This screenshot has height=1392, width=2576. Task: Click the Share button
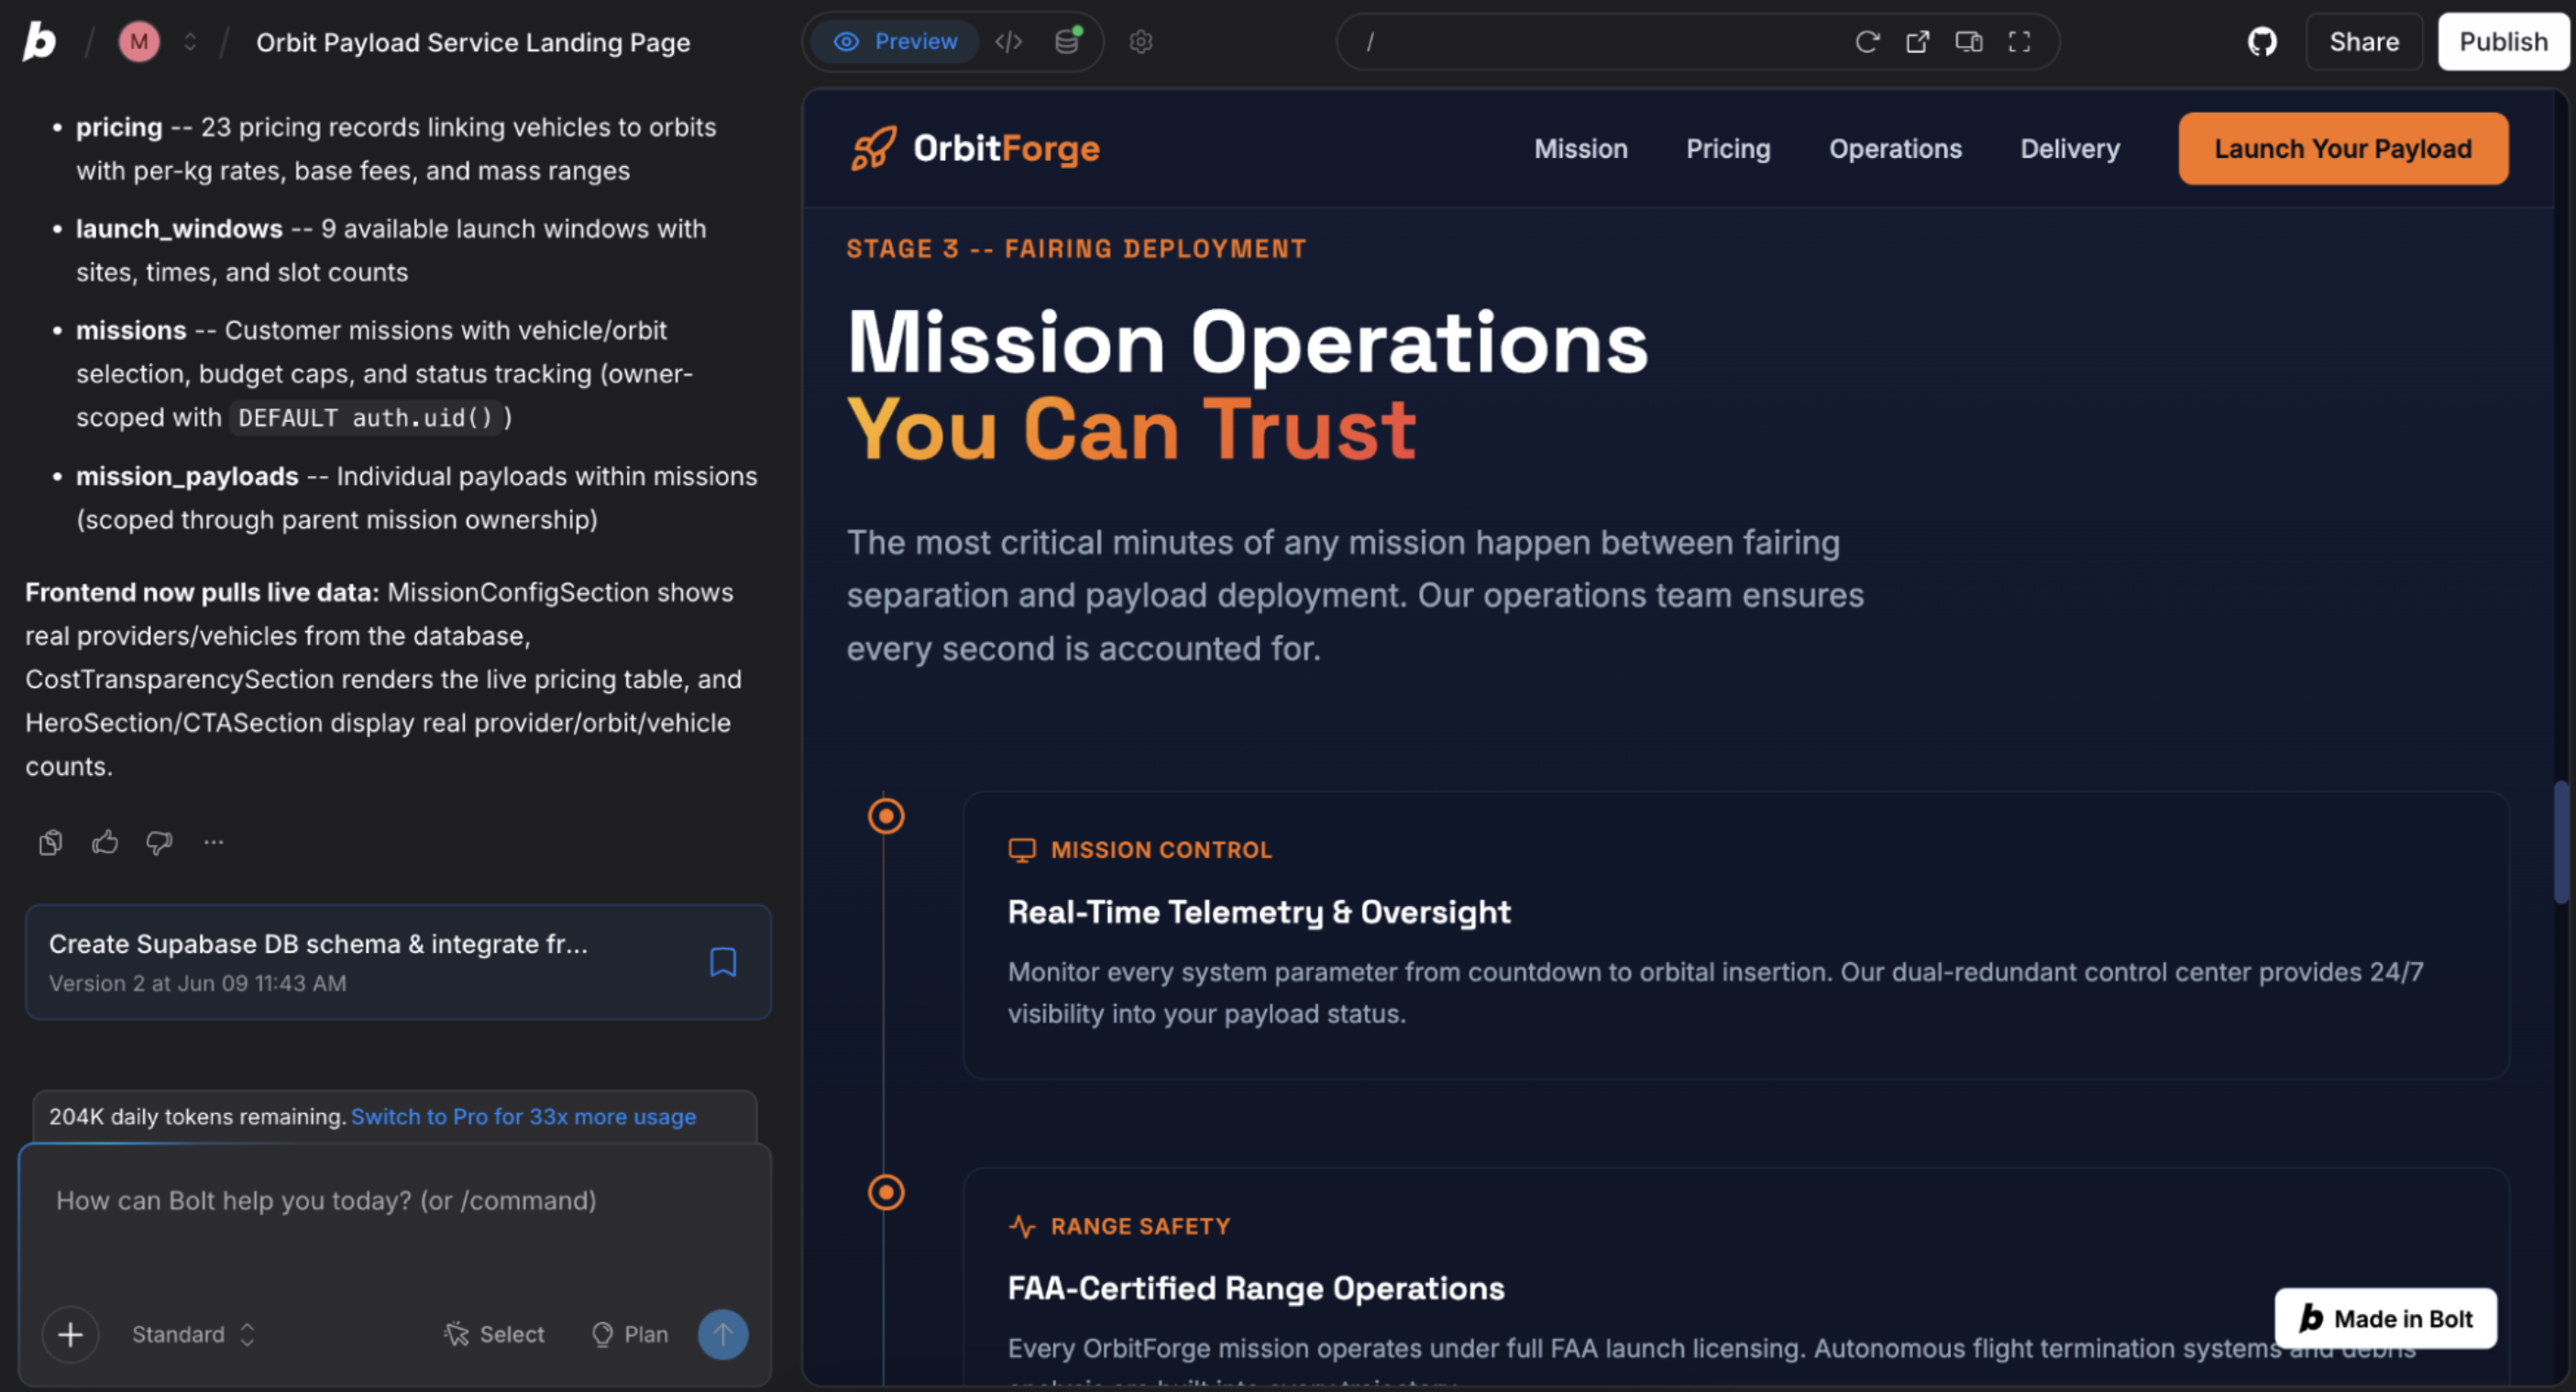(2364, 41)
